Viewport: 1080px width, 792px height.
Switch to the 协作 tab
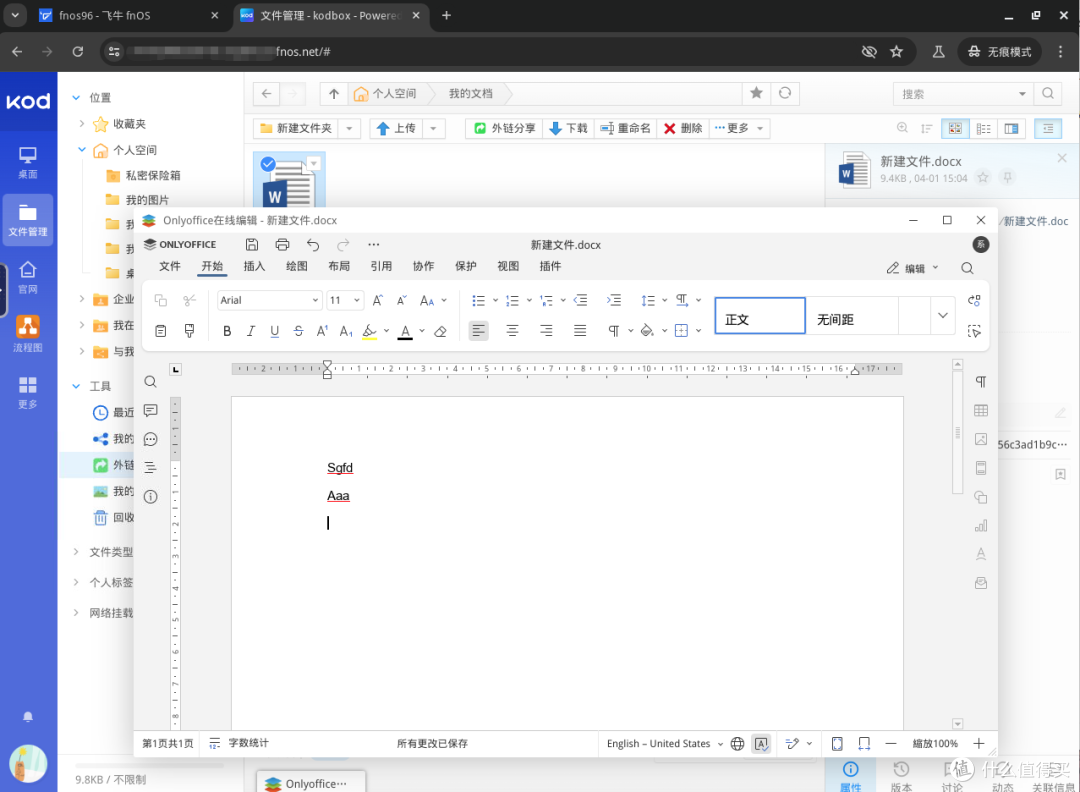424,267
